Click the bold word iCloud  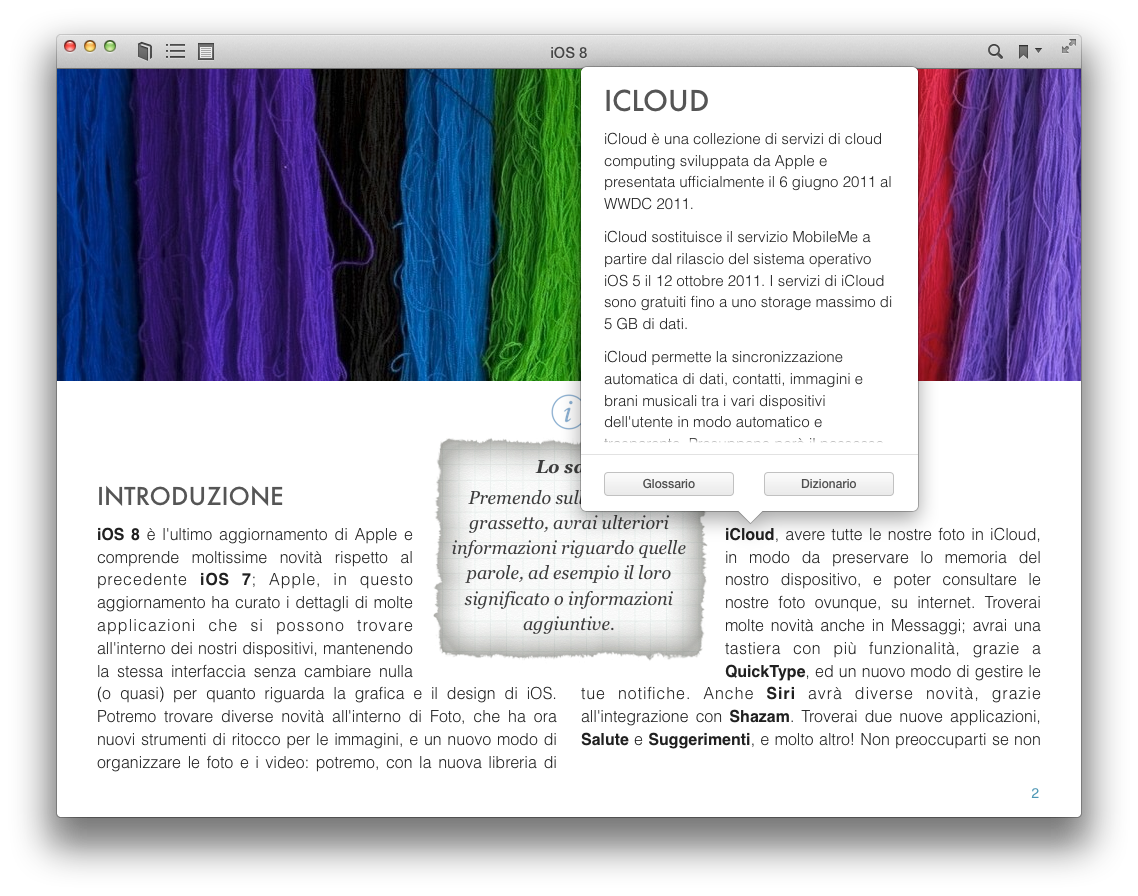pos(749,535)
